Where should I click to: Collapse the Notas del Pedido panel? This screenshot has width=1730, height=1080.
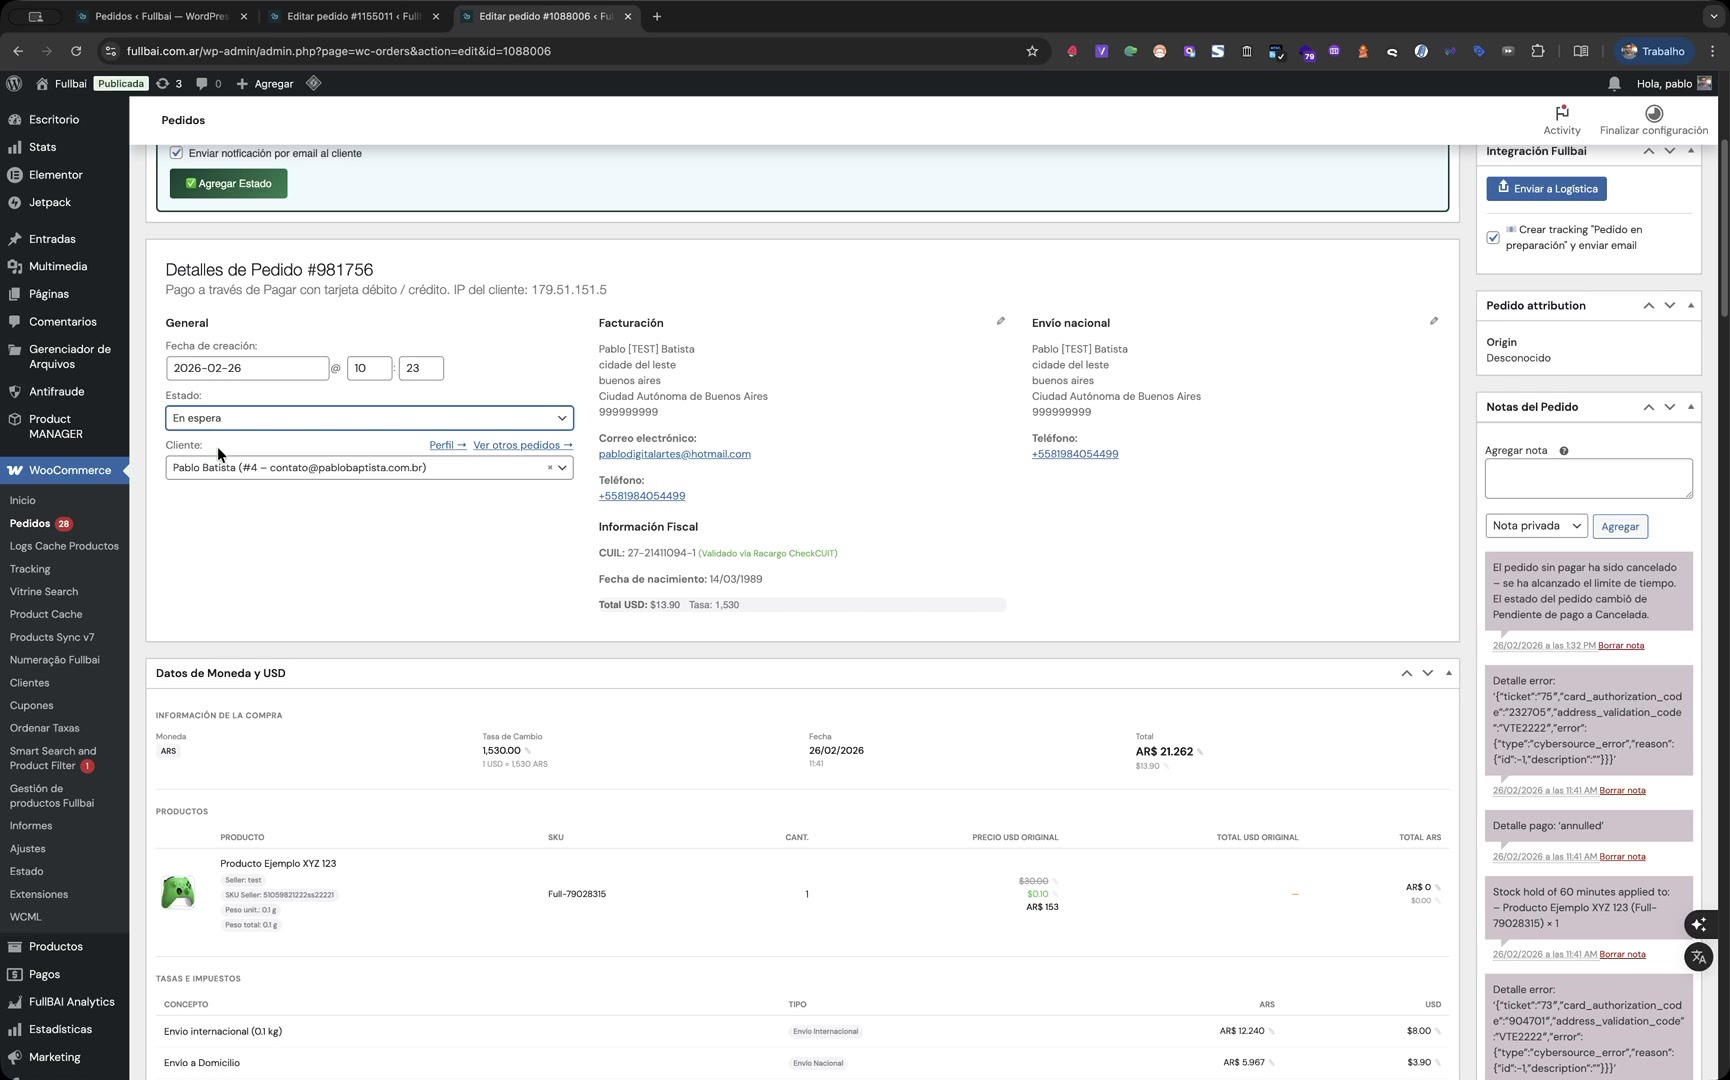coord(1691,407)
